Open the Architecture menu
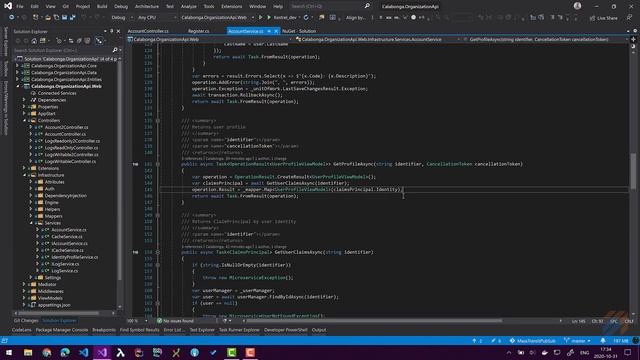 147,7
